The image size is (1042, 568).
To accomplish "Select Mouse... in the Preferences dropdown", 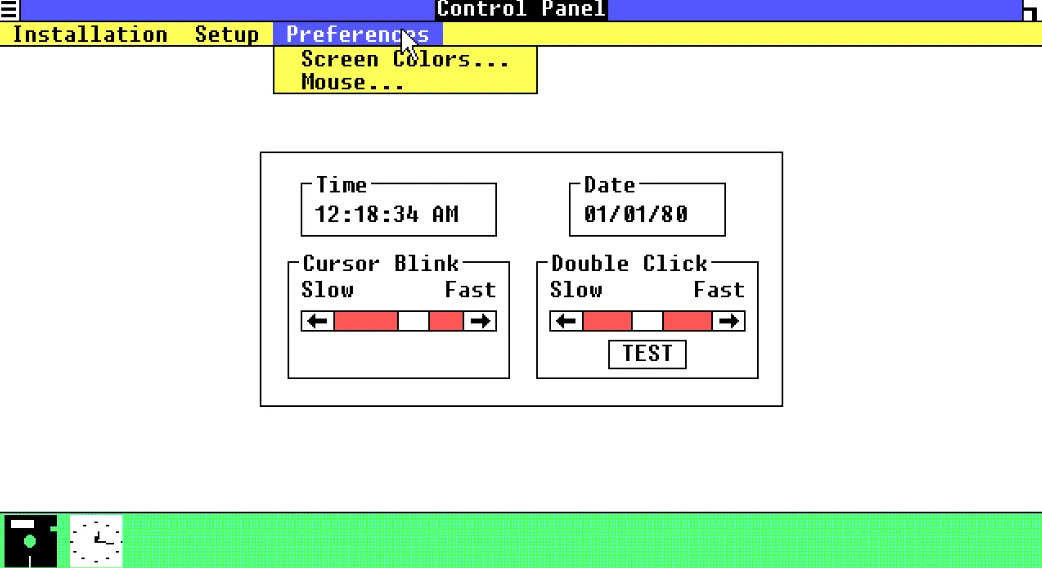I will point(353,83).
